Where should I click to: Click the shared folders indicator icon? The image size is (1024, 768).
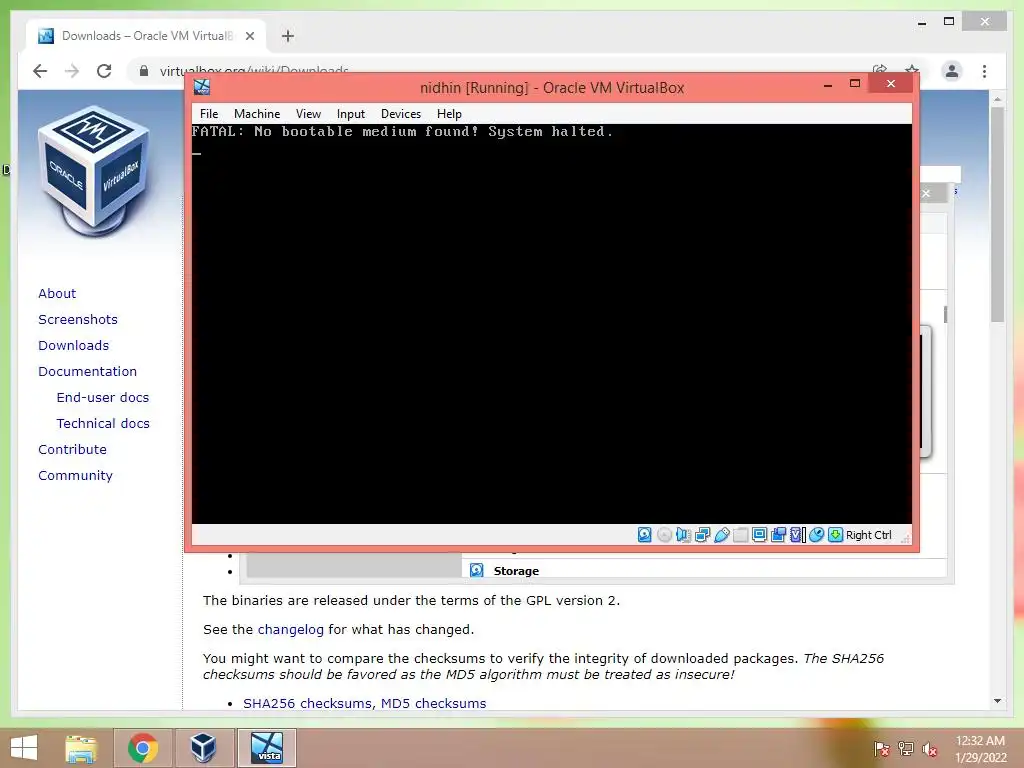pos(741,535)
